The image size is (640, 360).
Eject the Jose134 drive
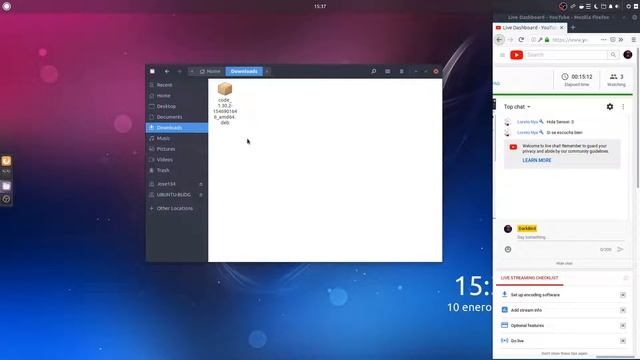pos(201,184)
